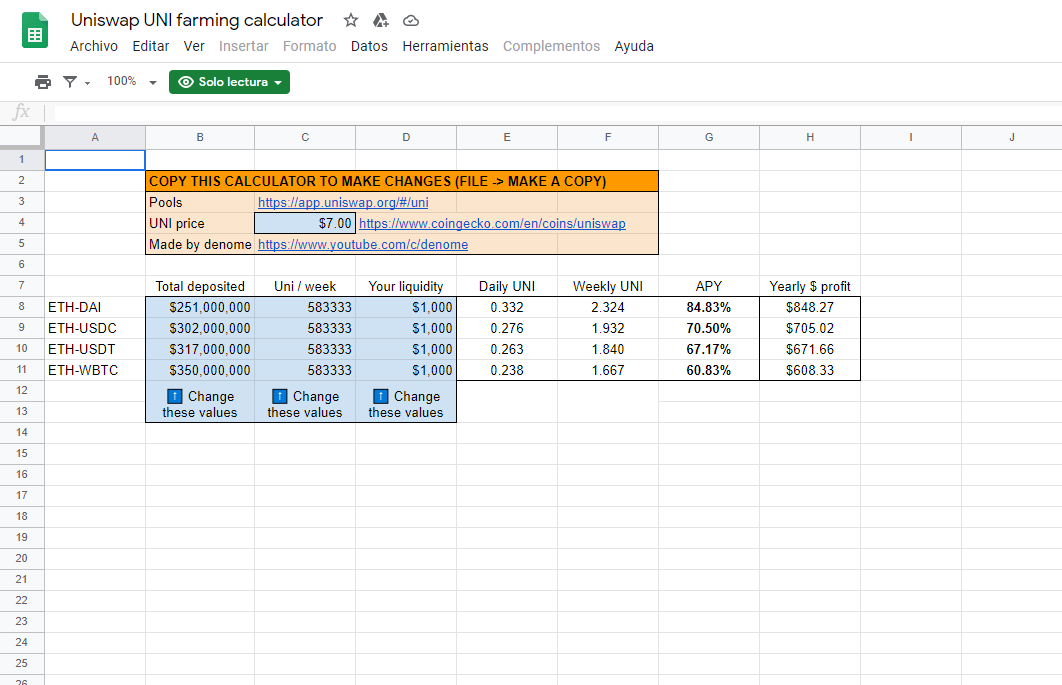Select the ETH-USDT label cell
Screen dimensions: 1062x685
pyautogui.click(x=95, y=349)
